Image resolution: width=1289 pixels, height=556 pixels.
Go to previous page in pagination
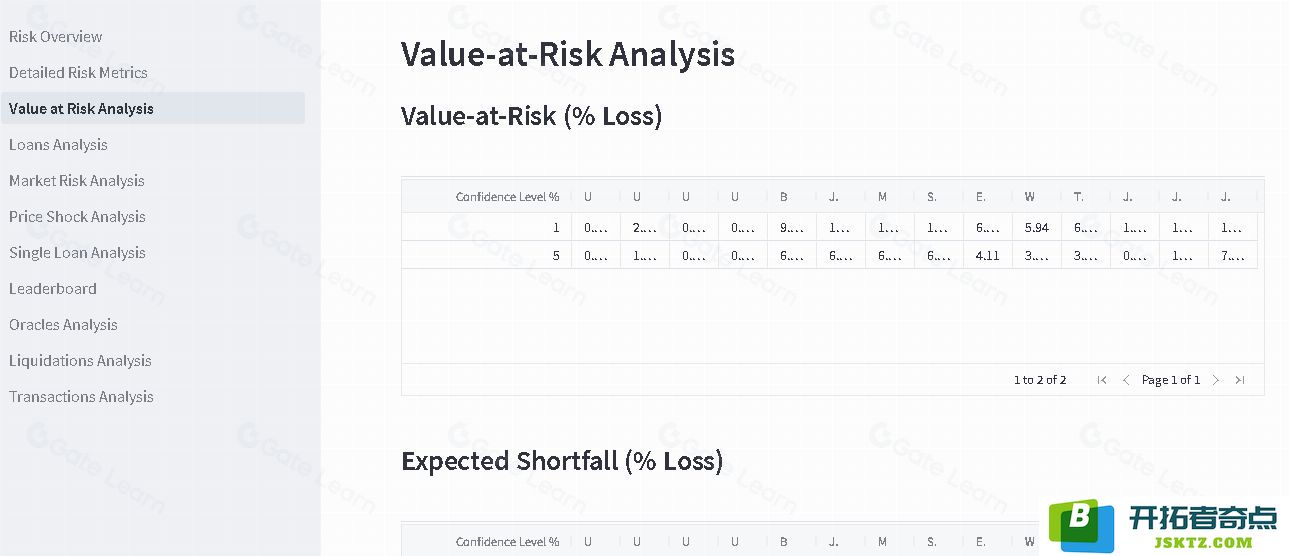point(1126,380)
